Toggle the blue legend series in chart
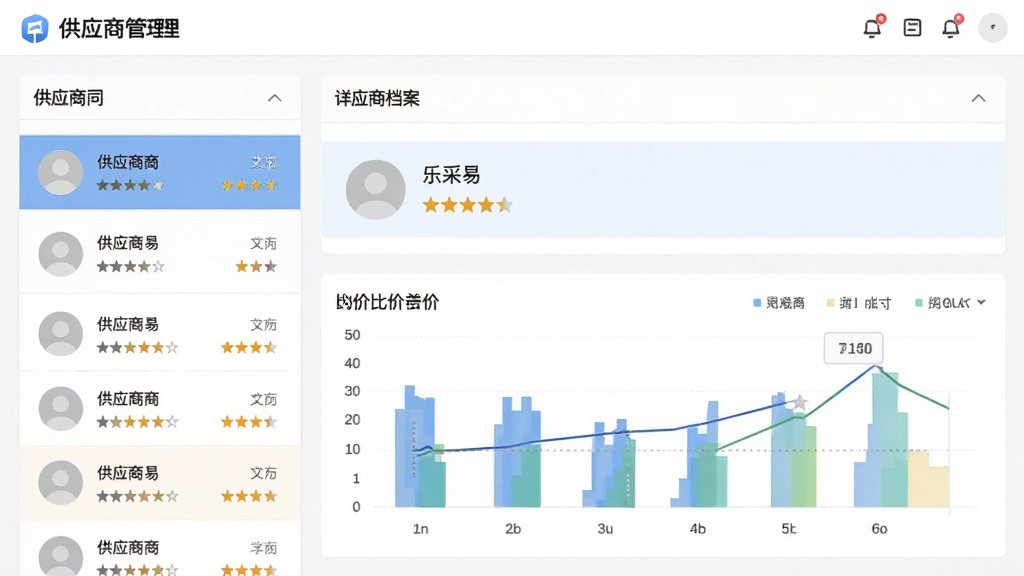 779,303
